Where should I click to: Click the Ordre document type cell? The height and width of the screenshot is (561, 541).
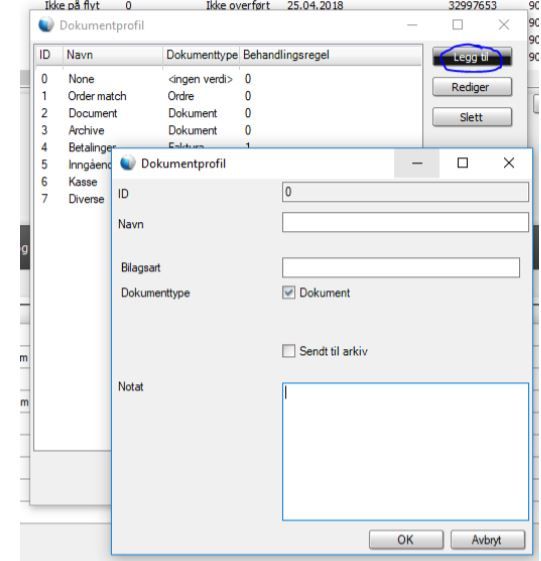pyautogui.click(x=181, y=96)
